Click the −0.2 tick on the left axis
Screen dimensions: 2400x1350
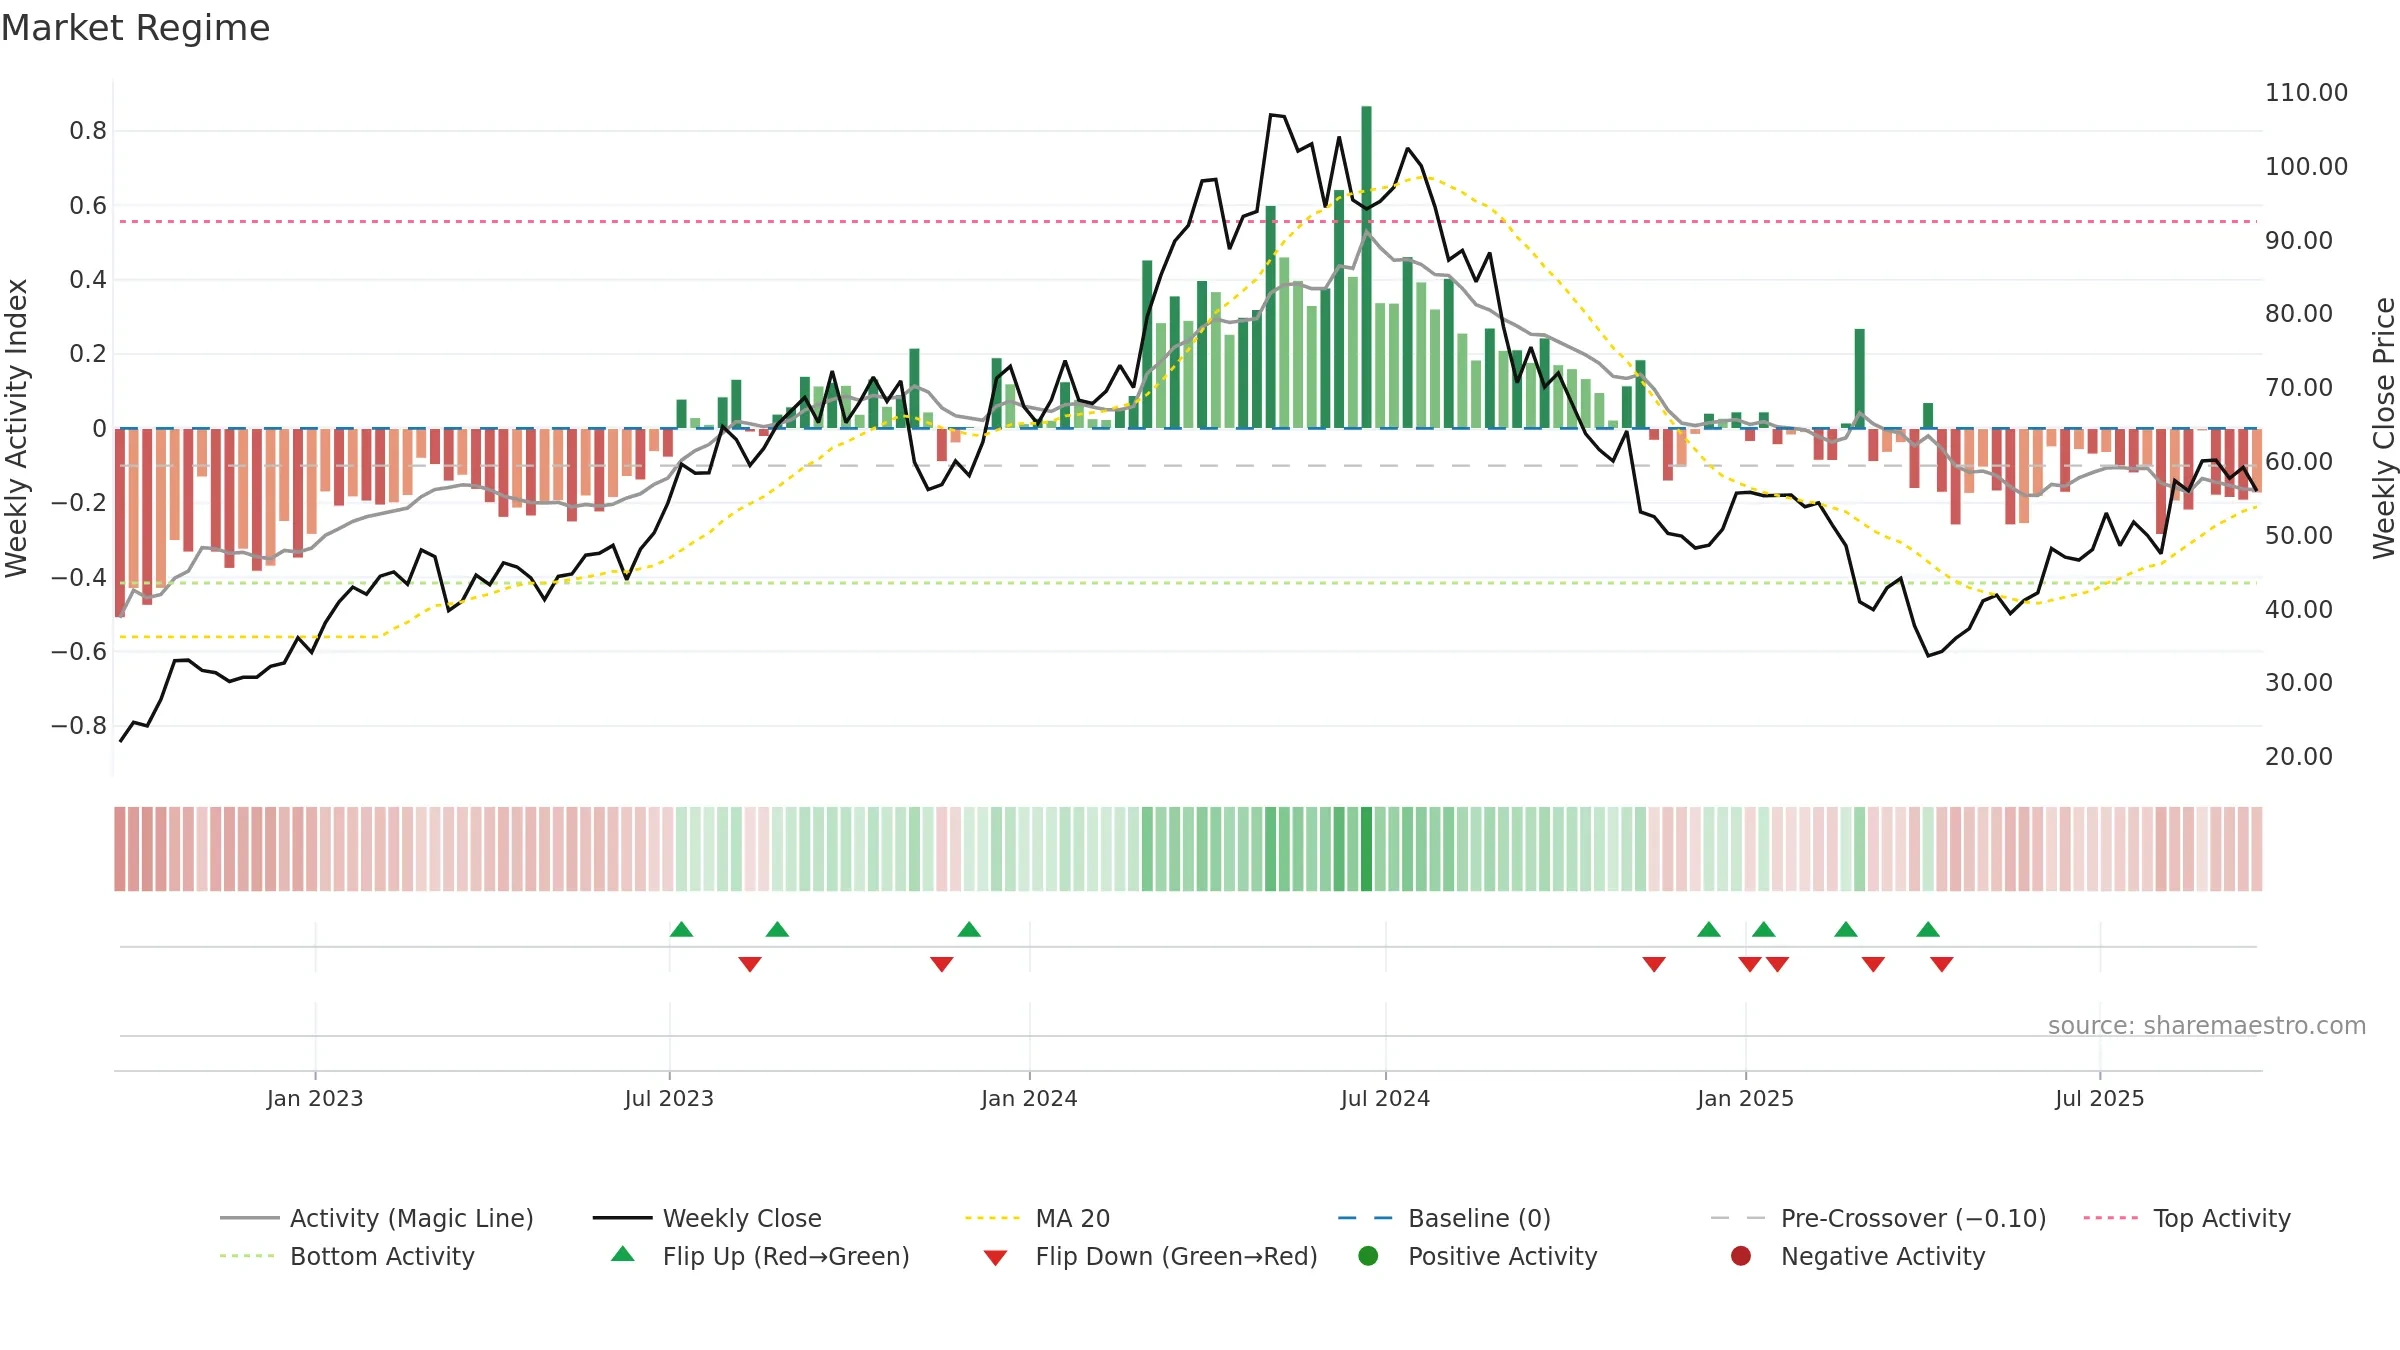79,503
